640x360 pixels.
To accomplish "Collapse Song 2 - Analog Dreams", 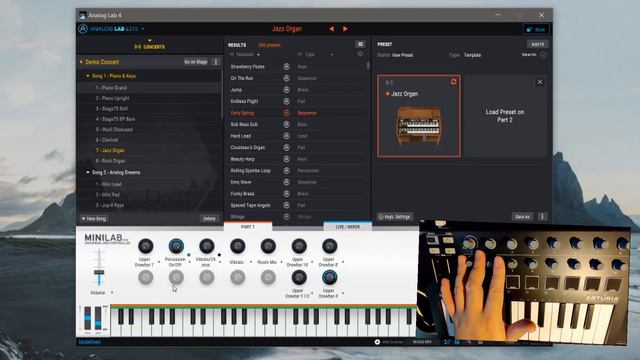I will tap(88, 172).
